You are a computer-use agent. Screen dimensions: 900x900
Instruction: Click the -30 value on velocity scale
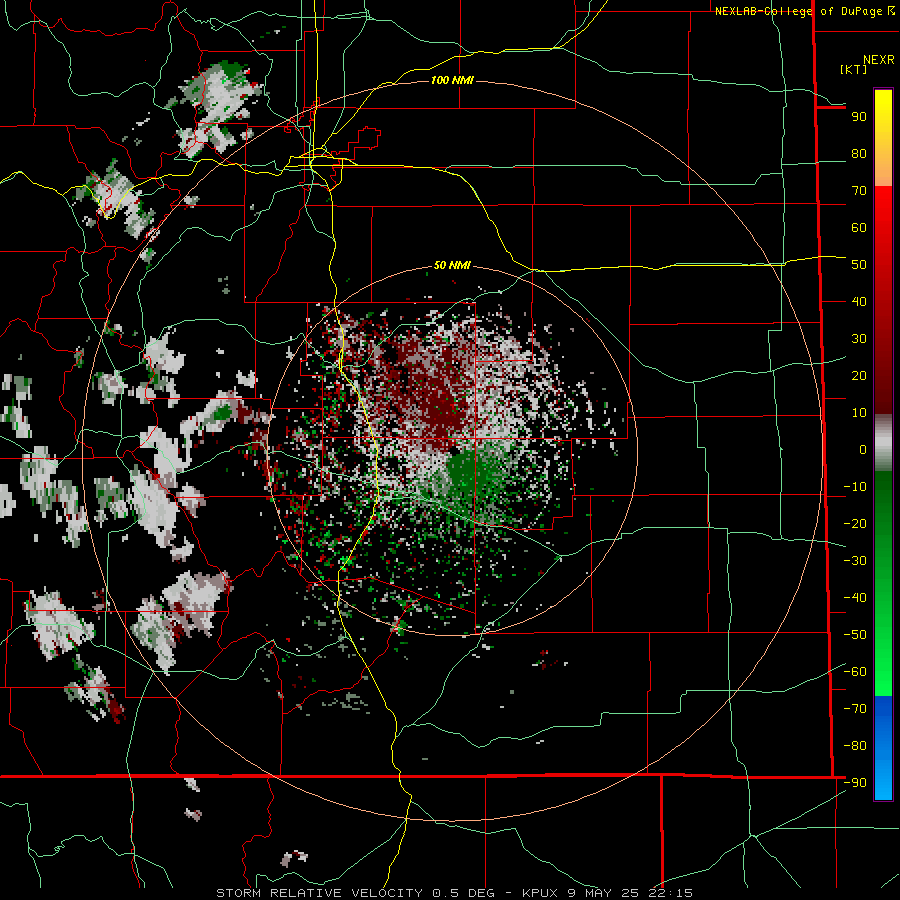855,561
